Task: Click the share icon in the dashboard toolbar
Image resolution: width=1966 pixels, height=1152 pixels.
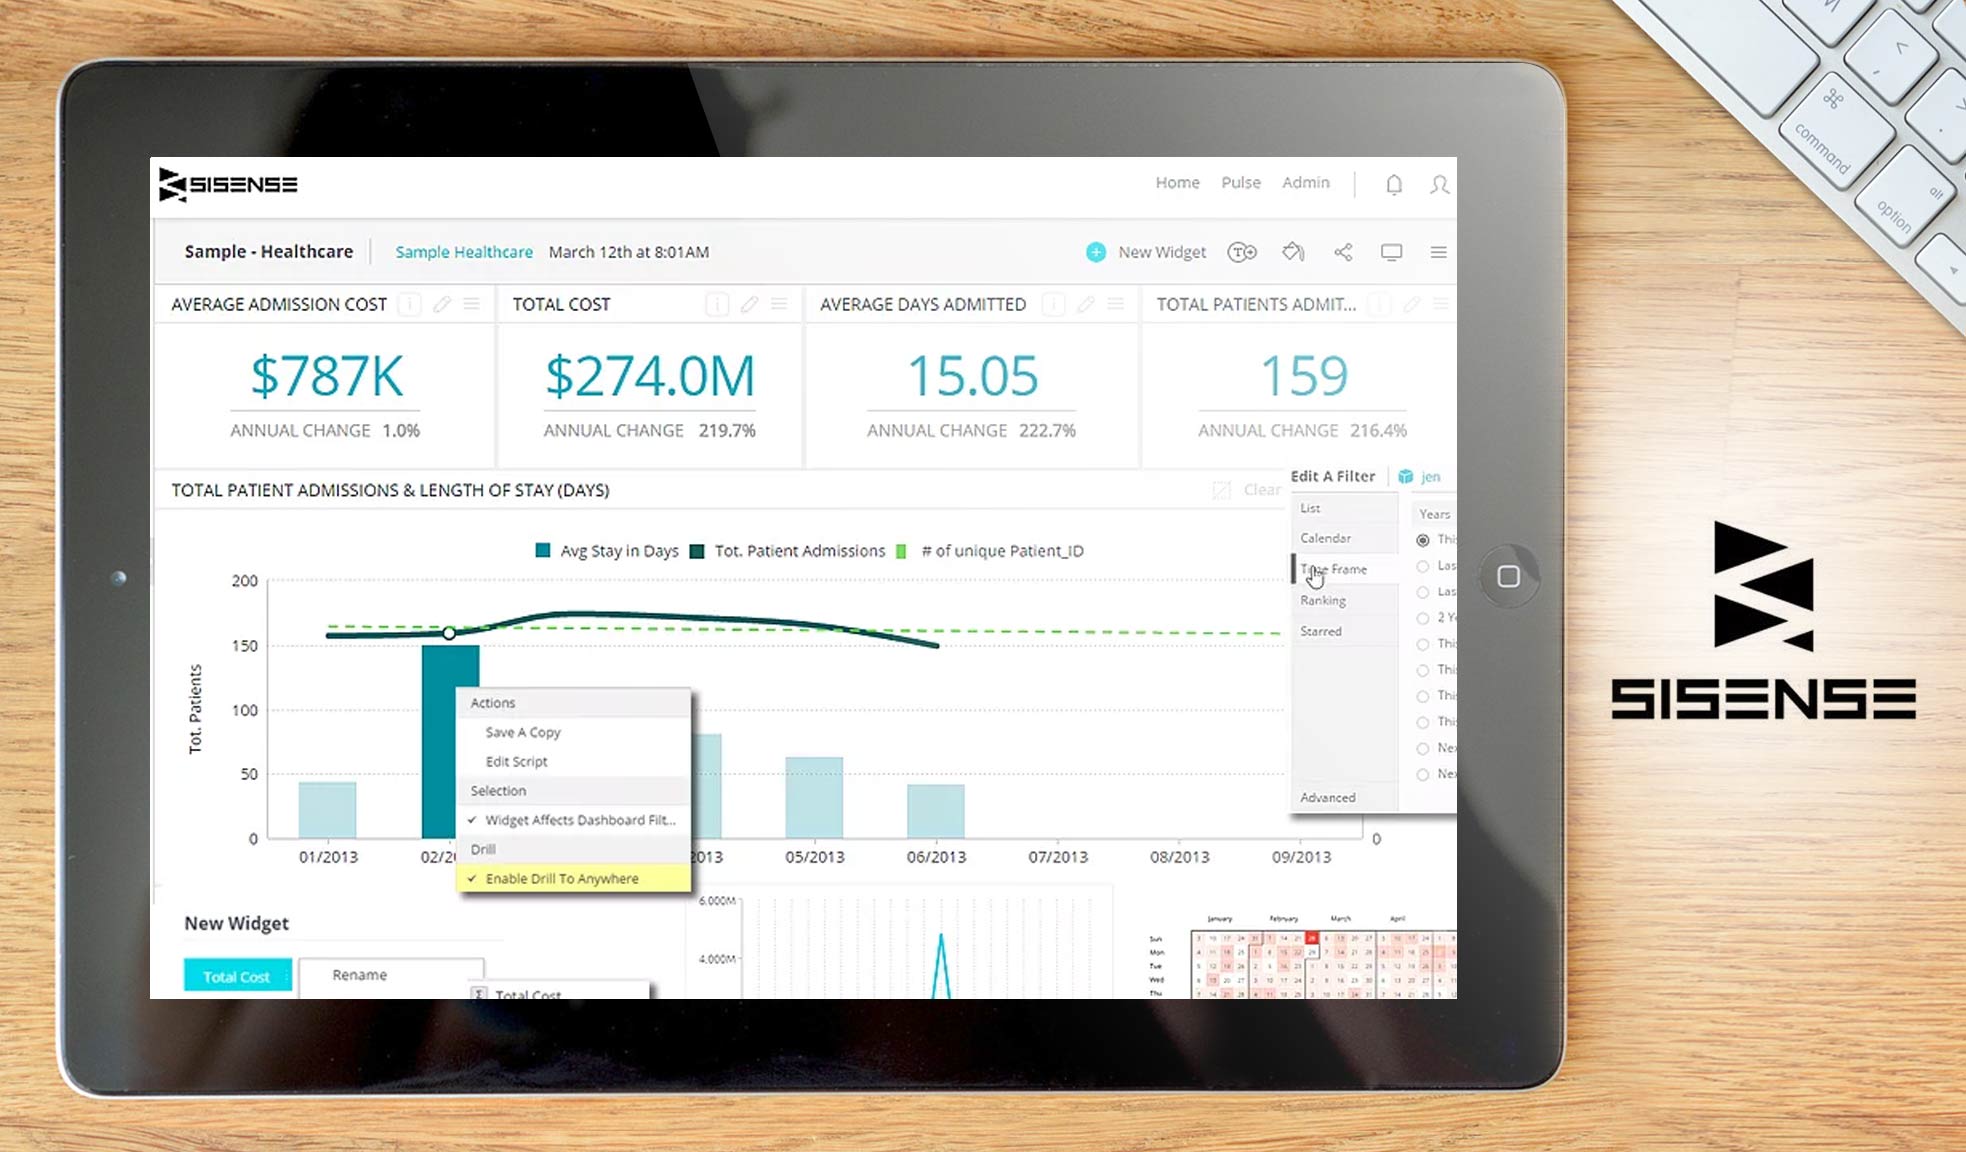Action: (1343, 252)
